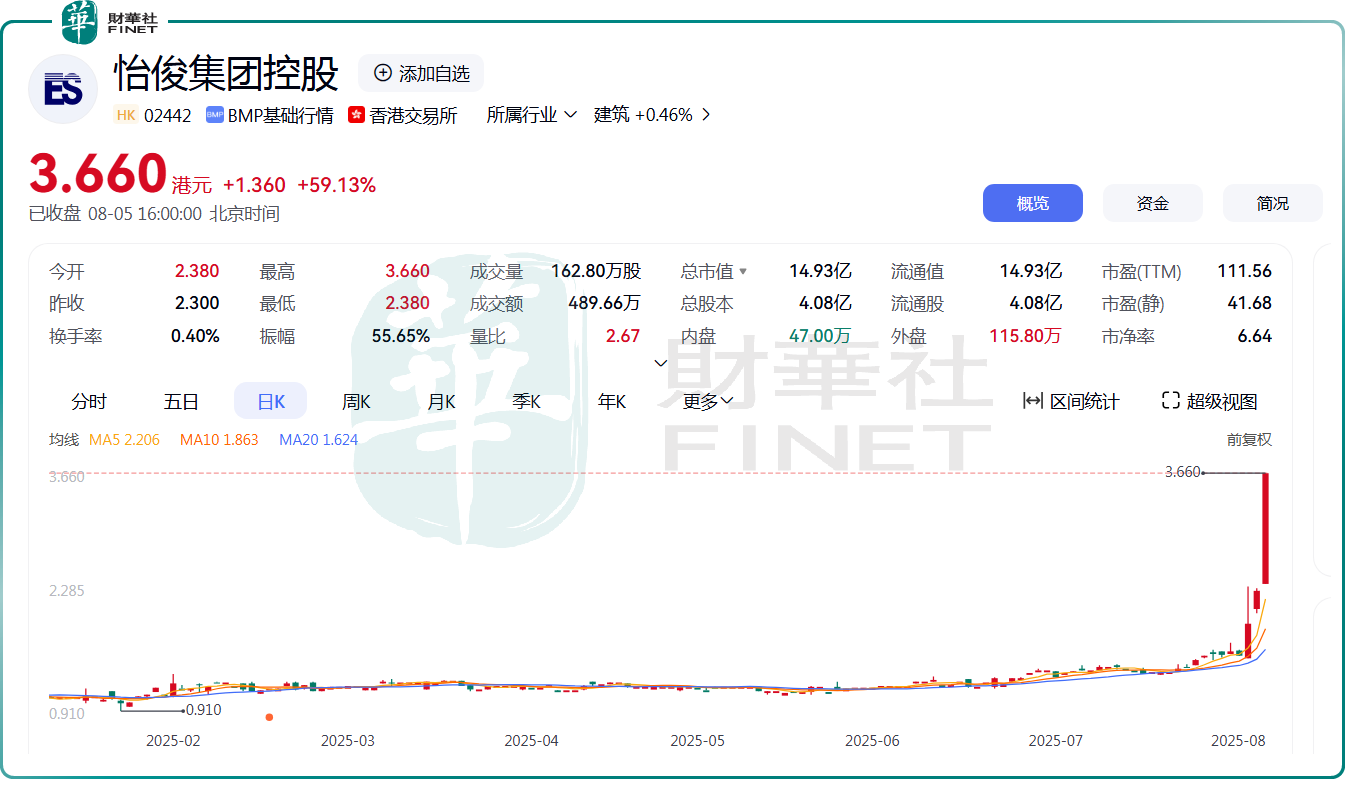Expand more stats with the down chevron
Image resolution: width=1345 pixels, height=799 pixels.
click(x=660, y=362)
